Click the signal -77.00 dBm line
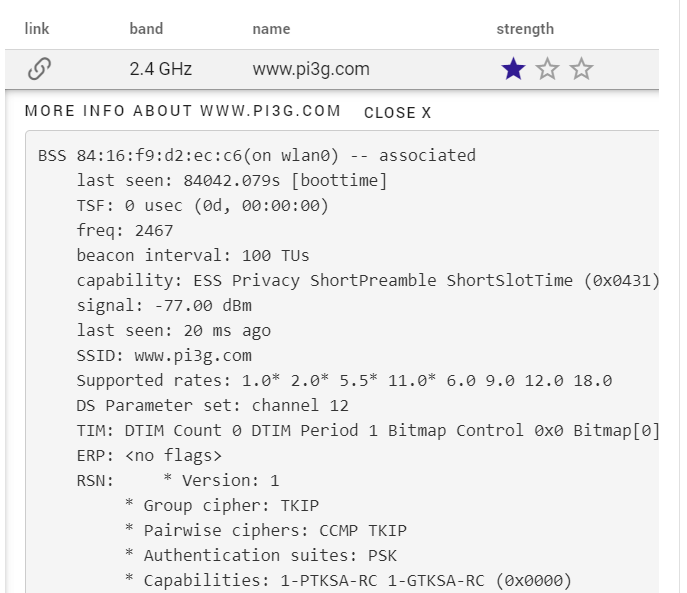 click(164, 305)
